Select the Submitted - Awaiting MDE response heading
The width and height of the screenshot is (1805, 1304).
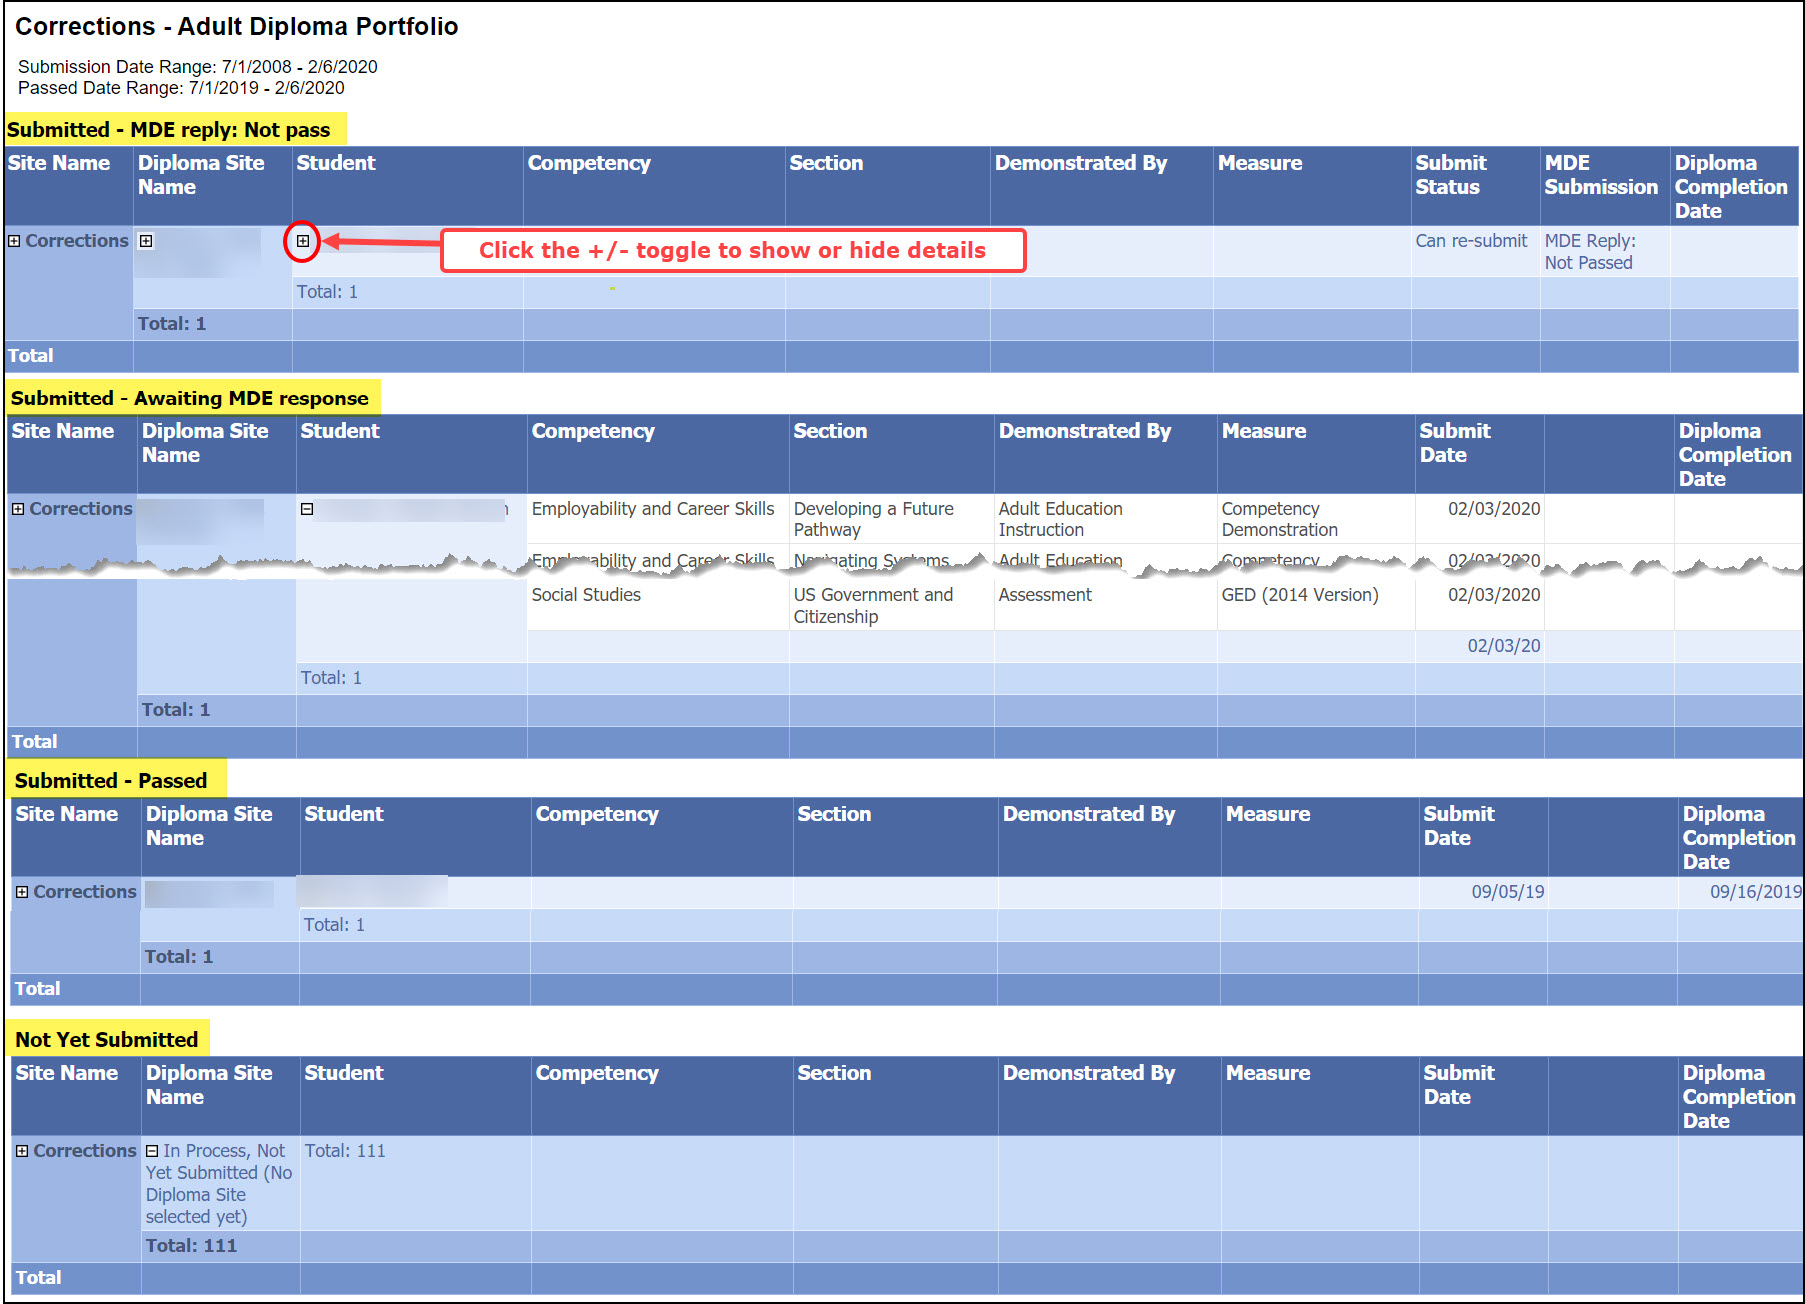190,398
